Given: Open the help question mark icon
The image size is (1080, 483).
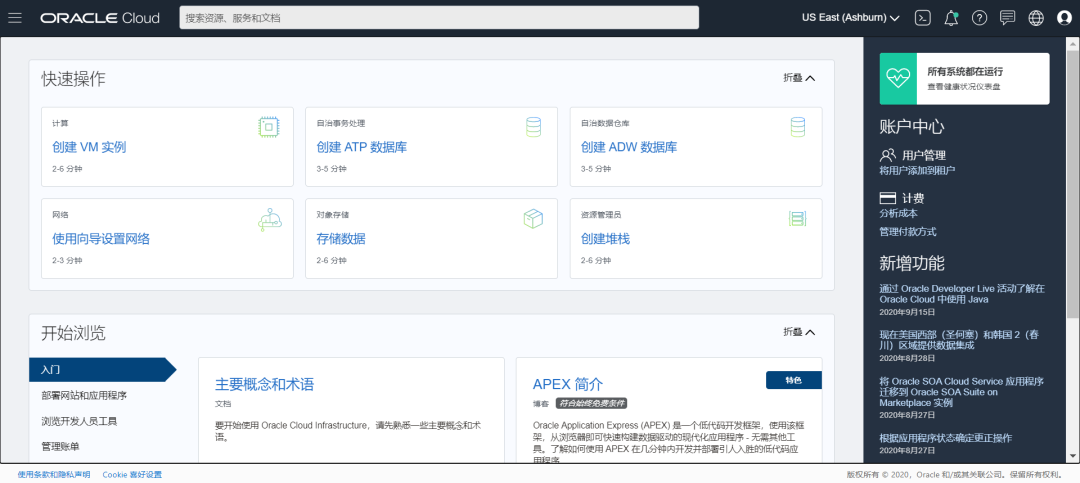Looking at the screenshot, I should (979, 19).
